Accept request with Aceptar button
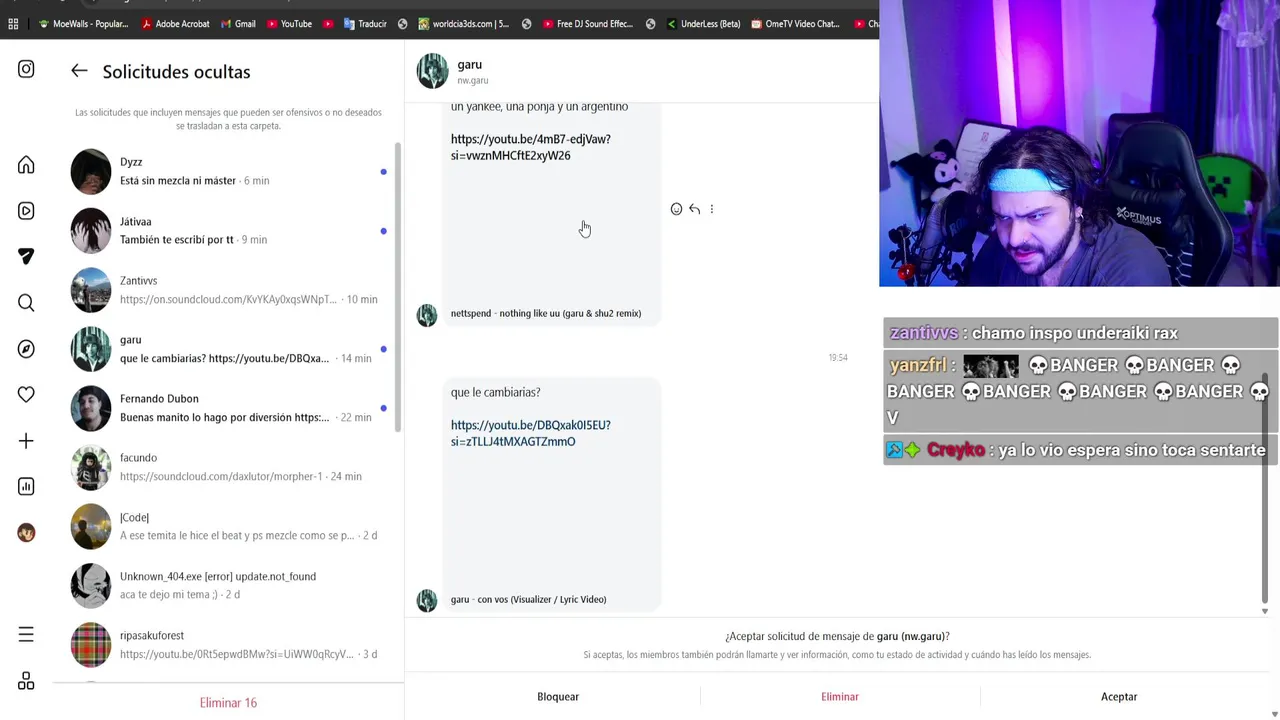1280x720 pixels. coord(1119,697)
